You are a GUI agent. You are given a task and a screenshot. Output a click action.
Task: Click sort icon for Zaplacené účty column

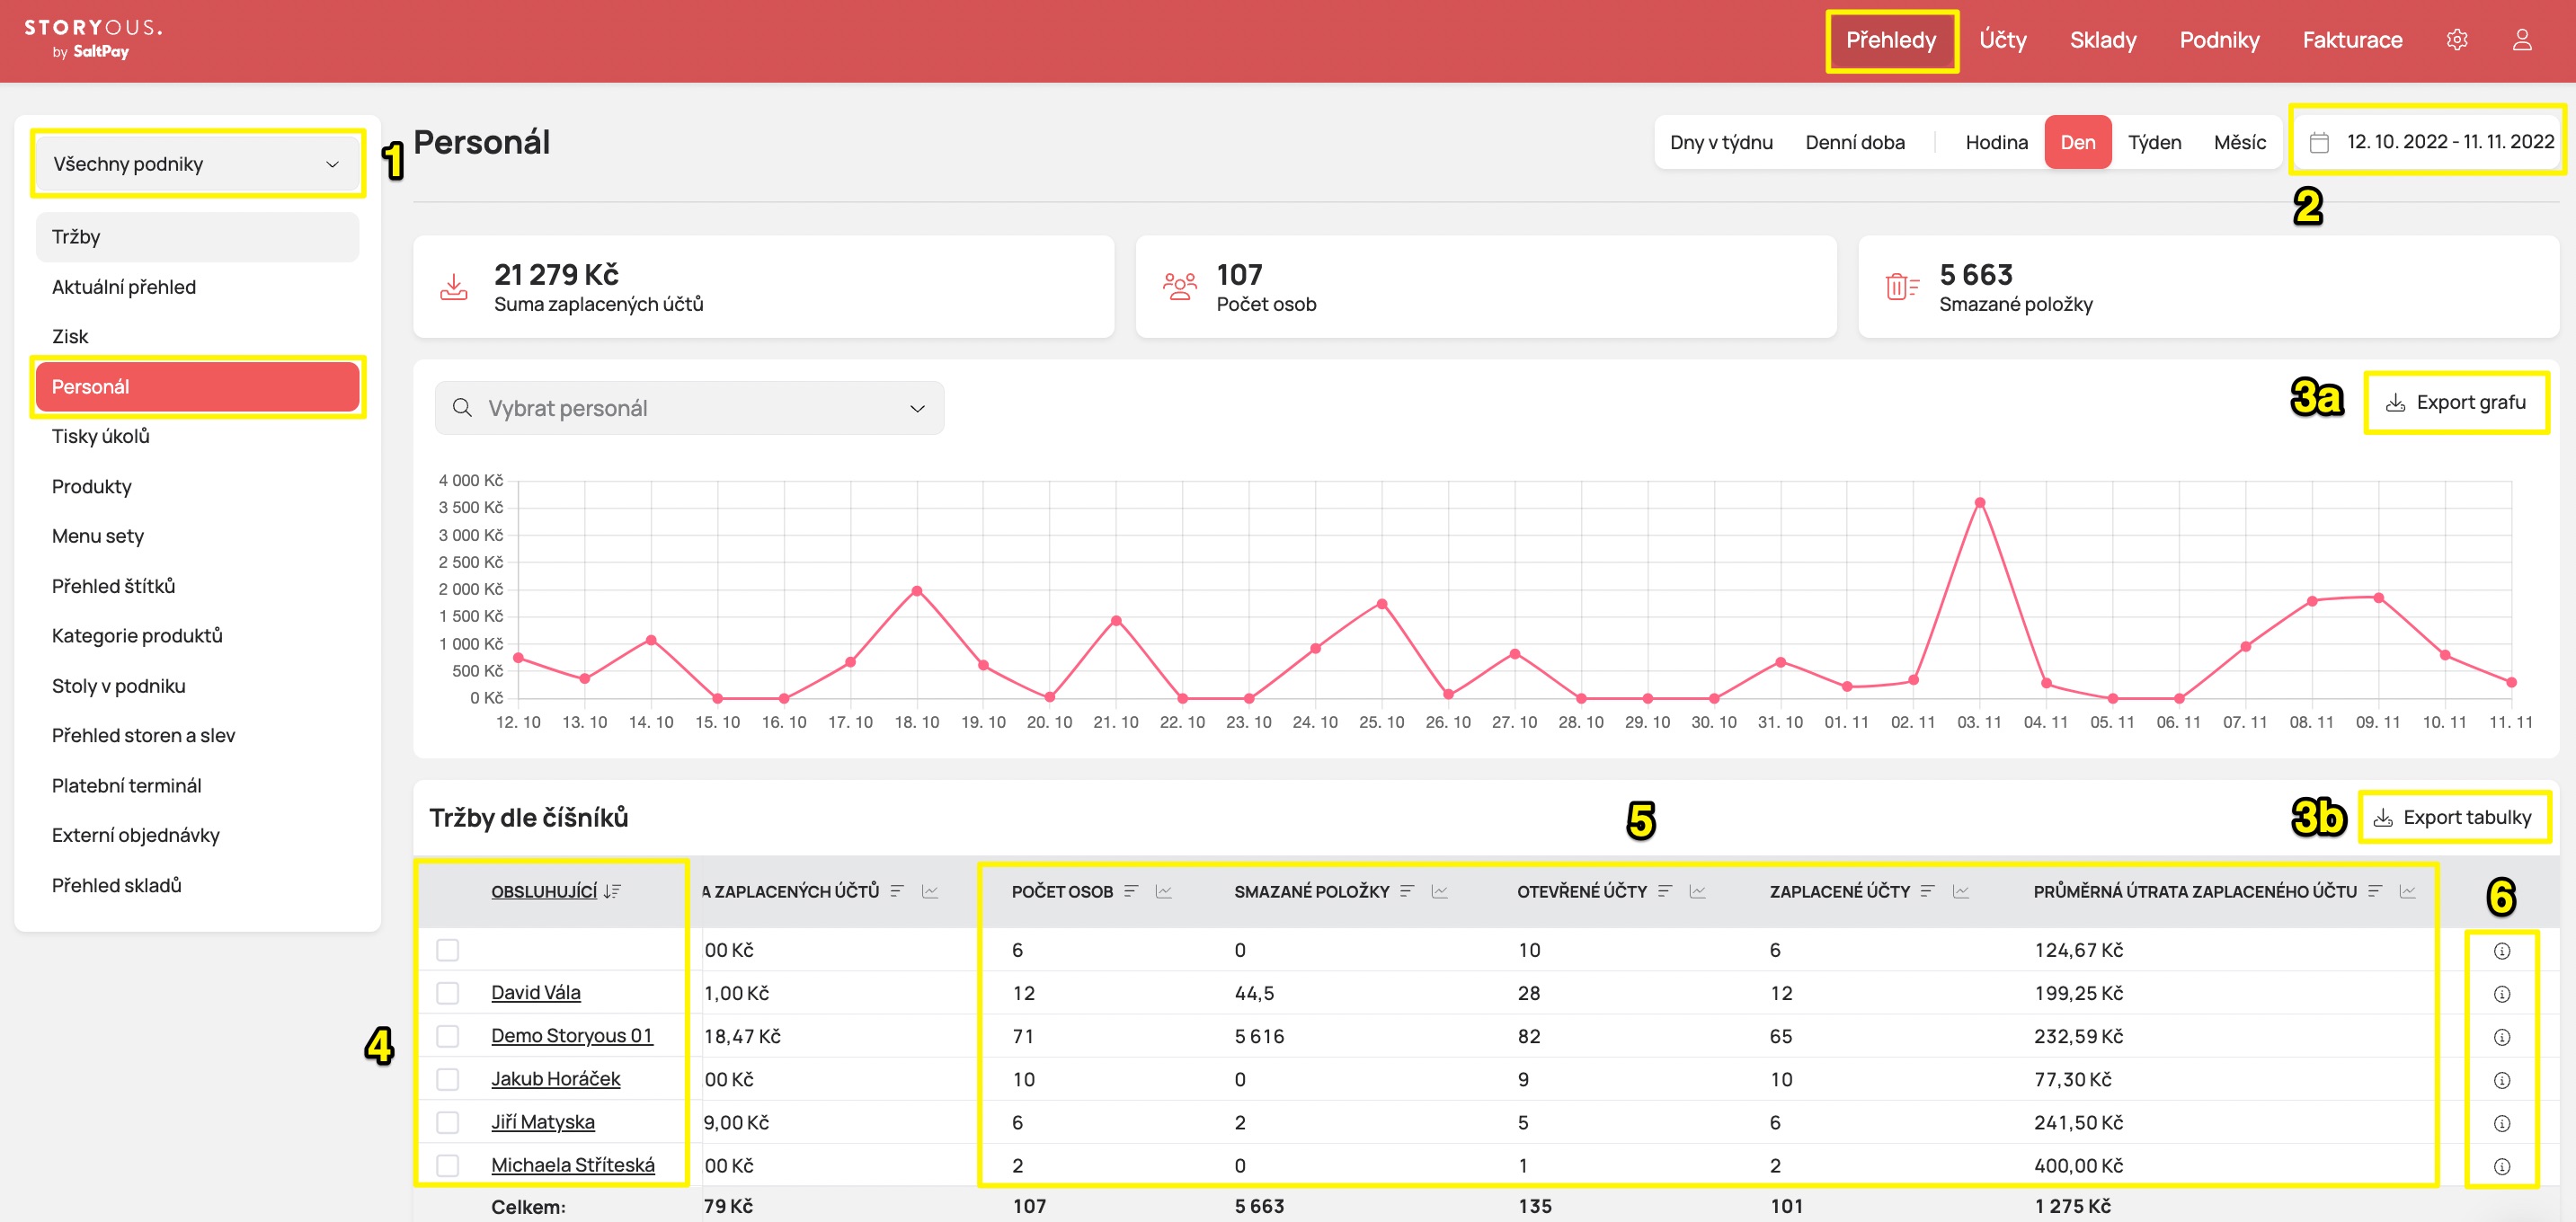[1928, 891]
